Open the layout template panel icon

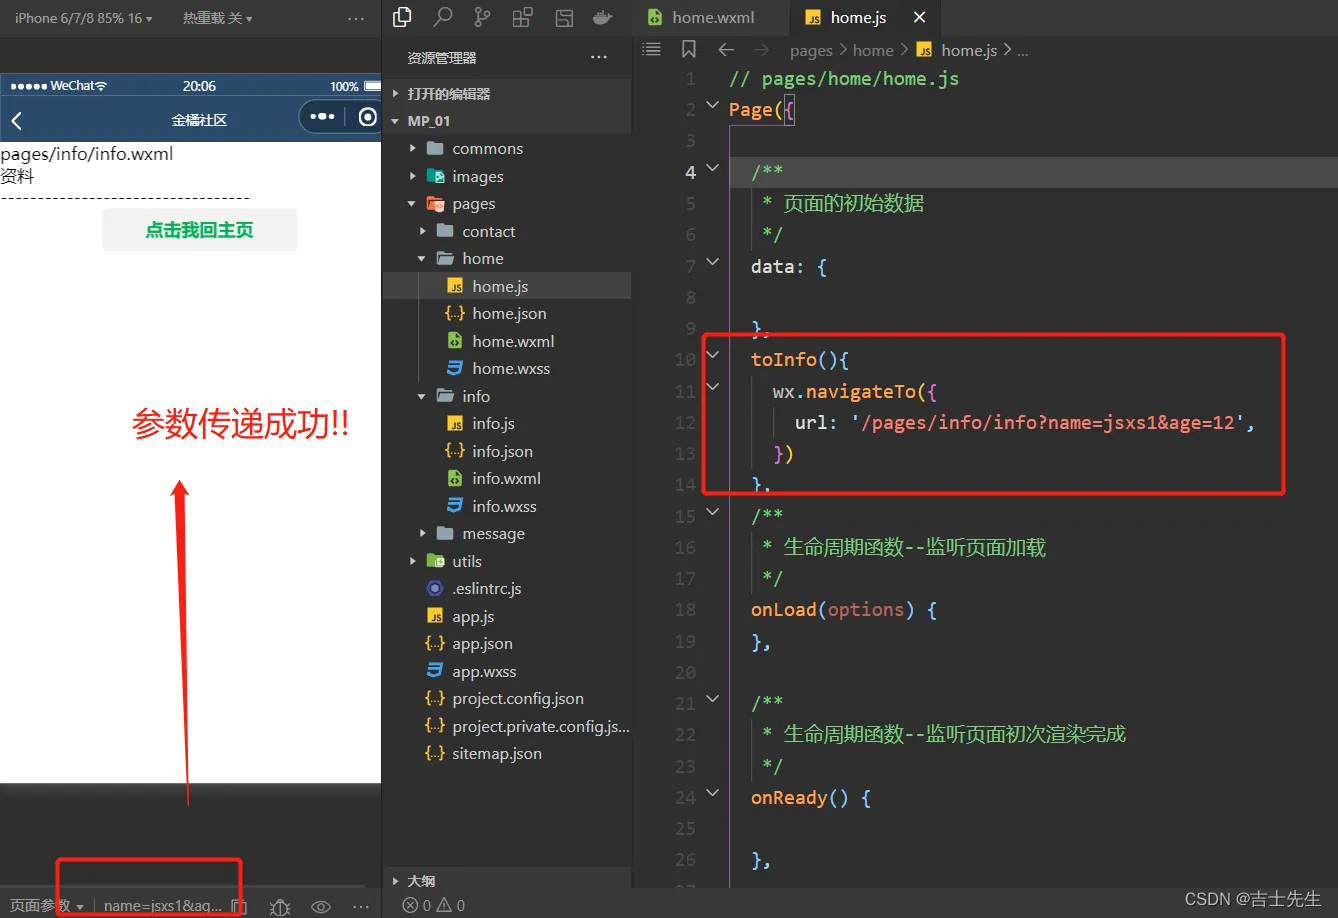564,18
